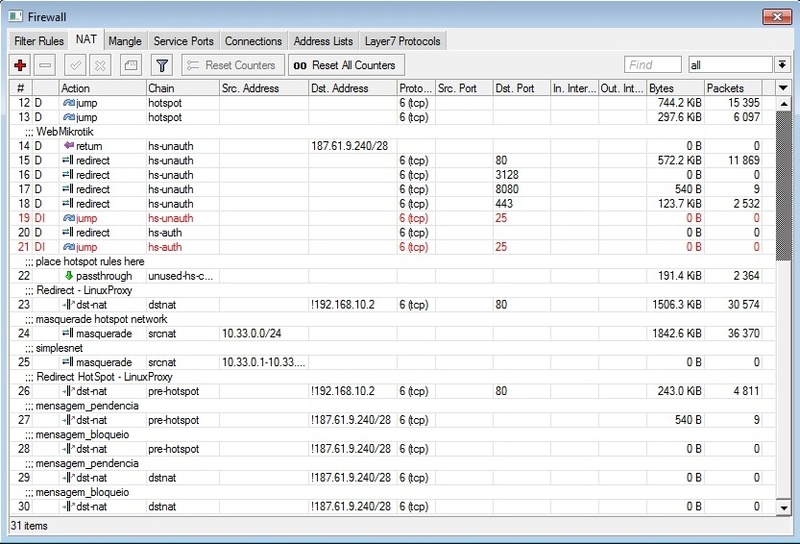Image resolution: width=800 pixels, height=544 pixels.
Task: Open the Service Ports tab
Action: click(x=184, y=41)
